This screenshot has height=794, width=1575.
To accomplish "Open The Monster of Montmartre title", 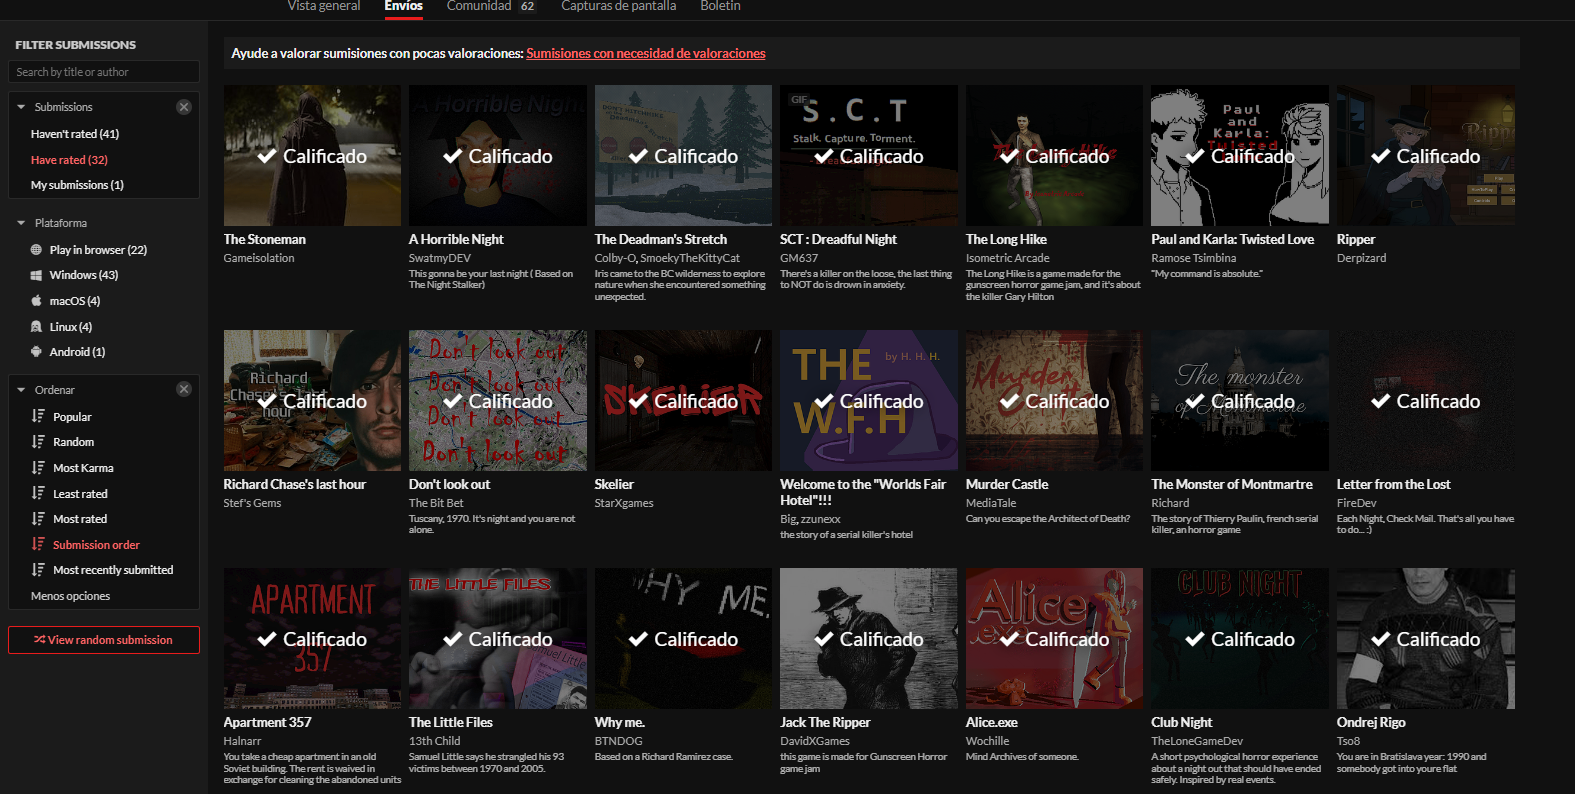I will (1232, 485).
